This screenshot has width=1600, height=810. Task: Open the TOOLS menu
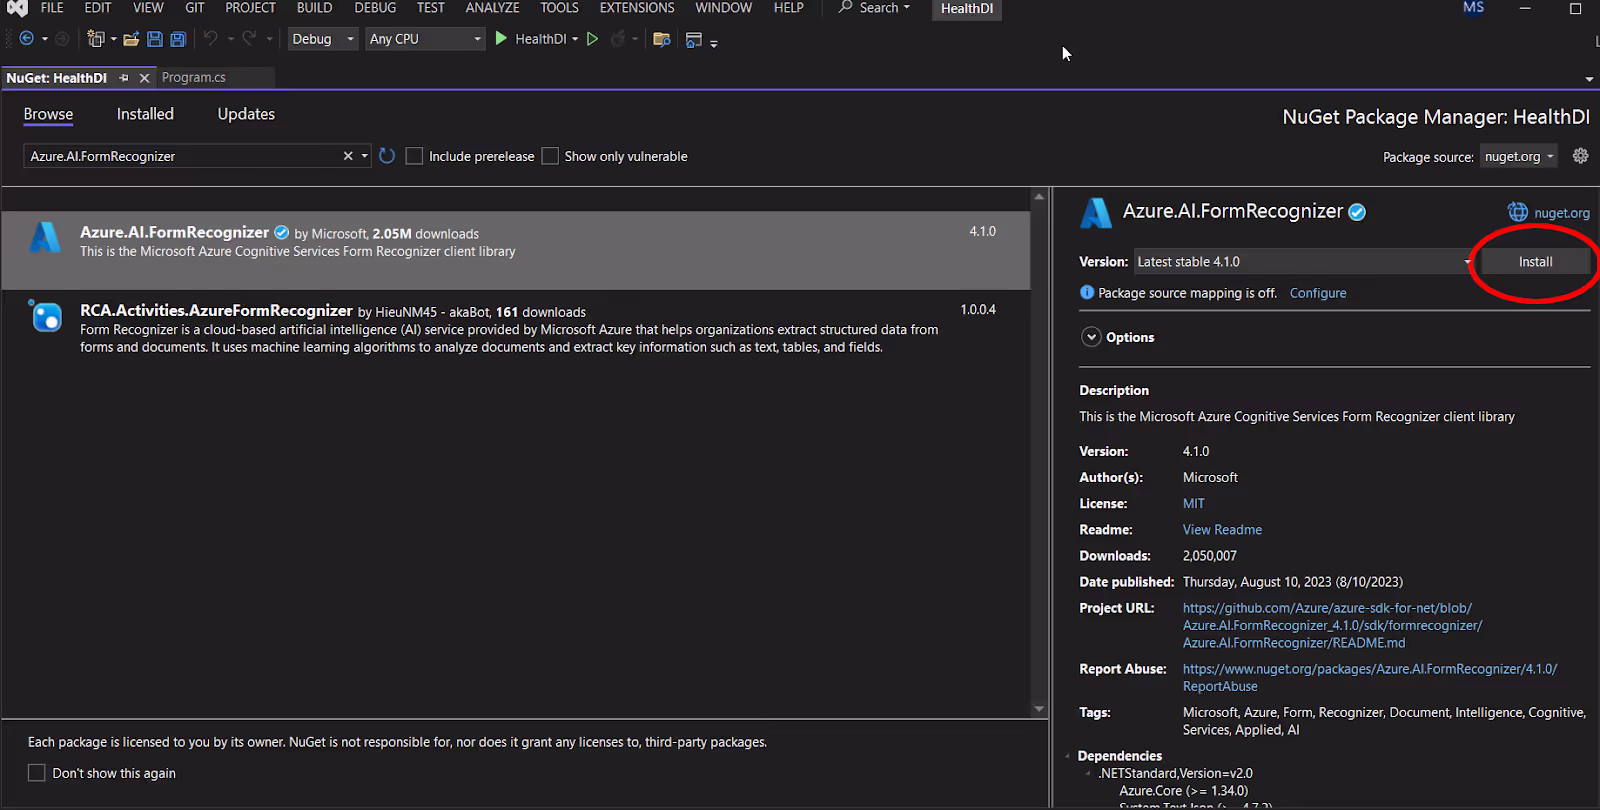point(559,8)
